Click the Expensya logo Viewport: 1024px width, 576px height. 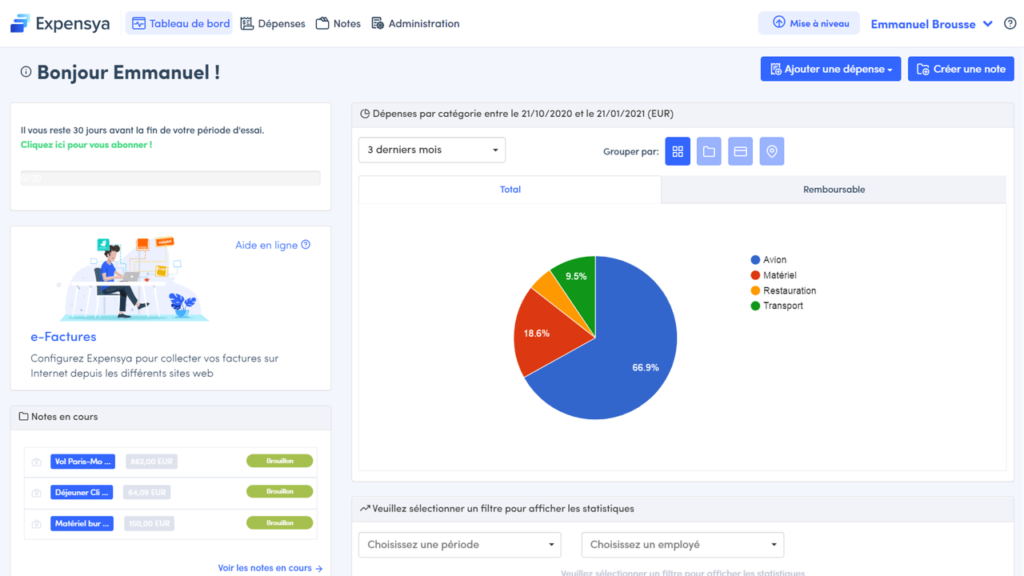[x=60, y=24]
